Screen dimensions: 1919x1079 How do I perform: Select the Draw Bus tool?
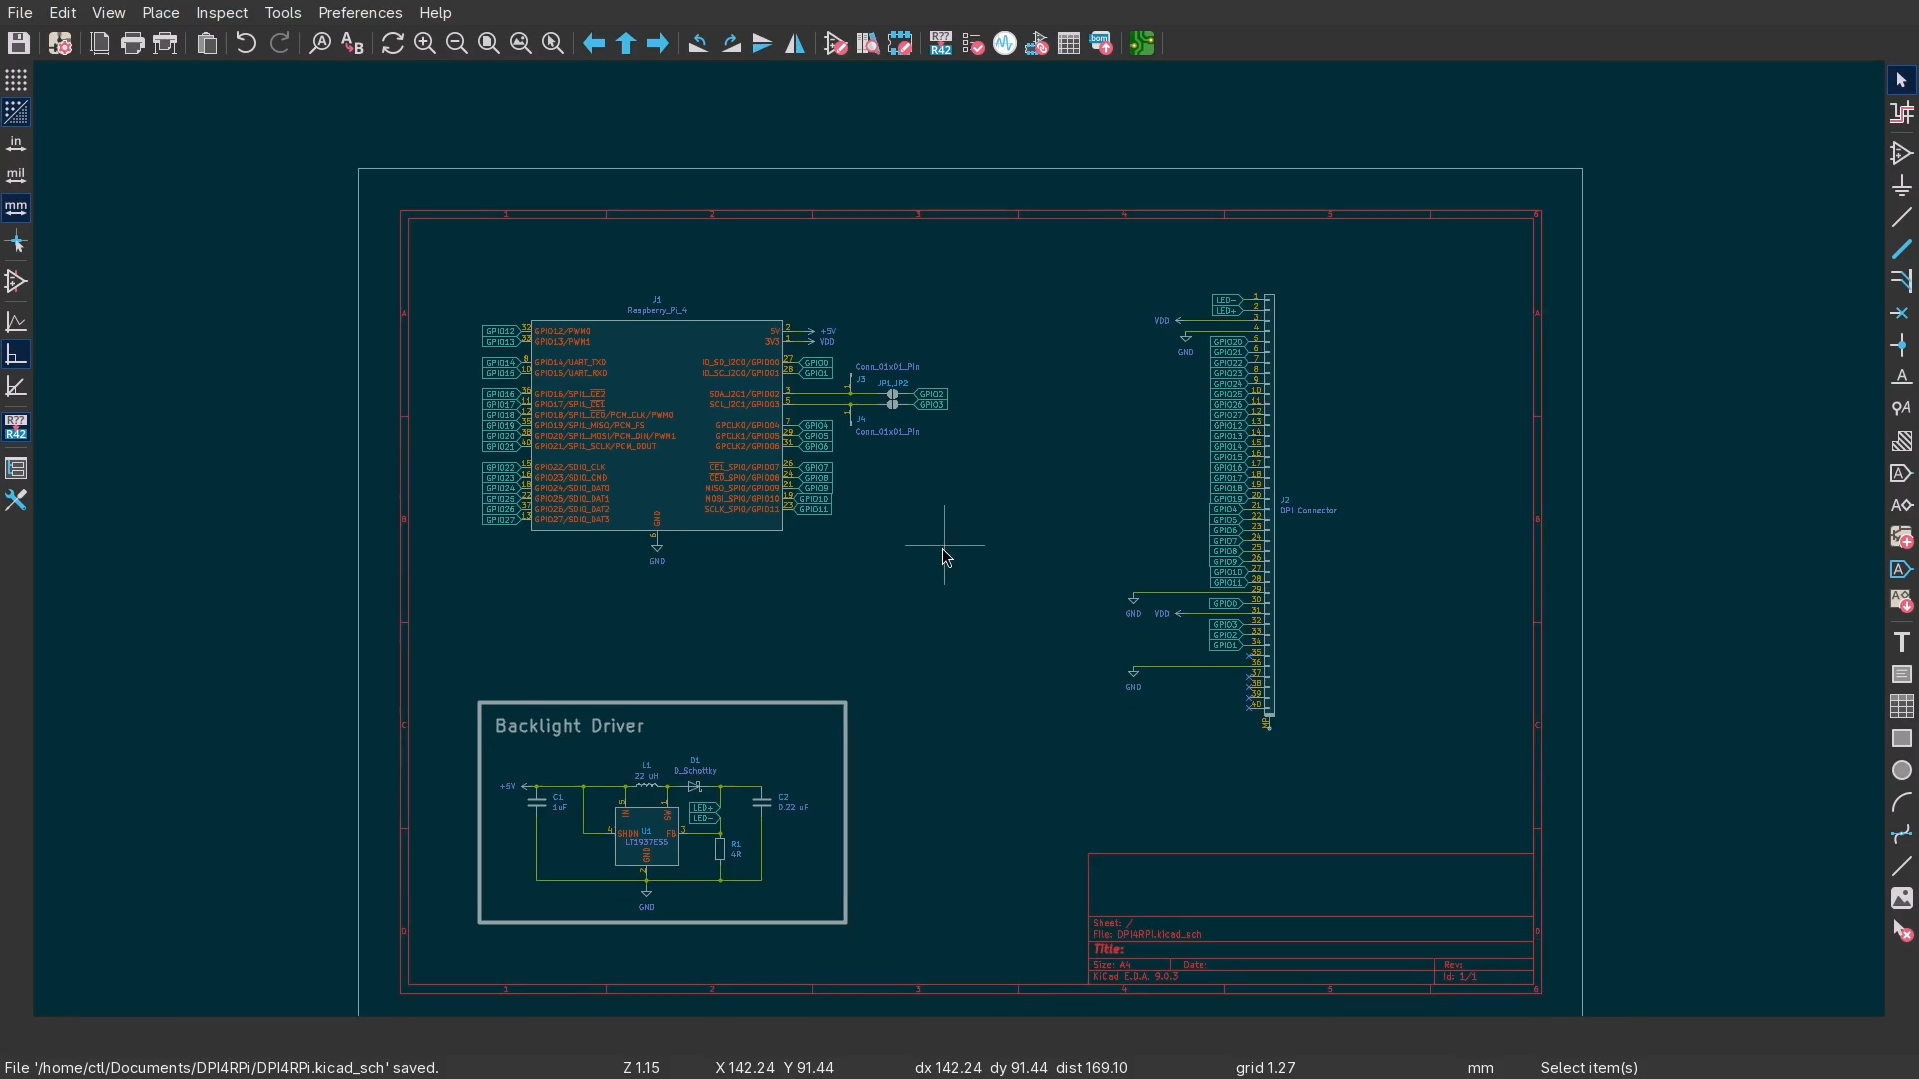click(x=1902, y=250)
